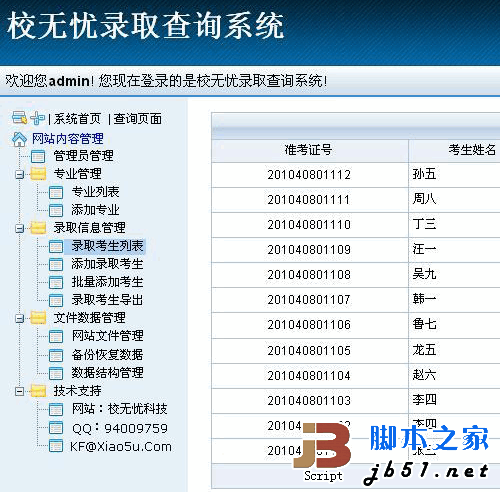Click the blue plus icon in sidebar toolbar
Screen dimensions: 500x492
click(x=37, y=118)
